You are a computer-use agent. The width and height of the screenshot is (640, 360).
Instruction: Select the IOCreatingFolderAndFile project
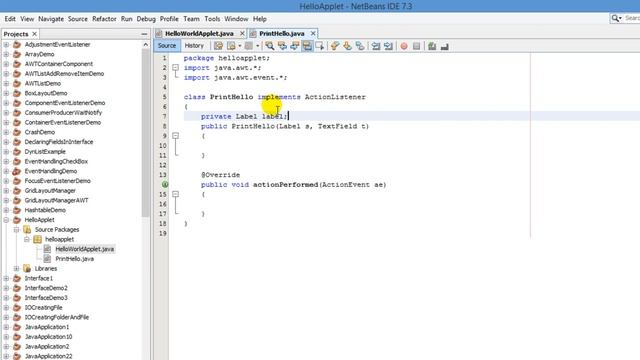56,317
